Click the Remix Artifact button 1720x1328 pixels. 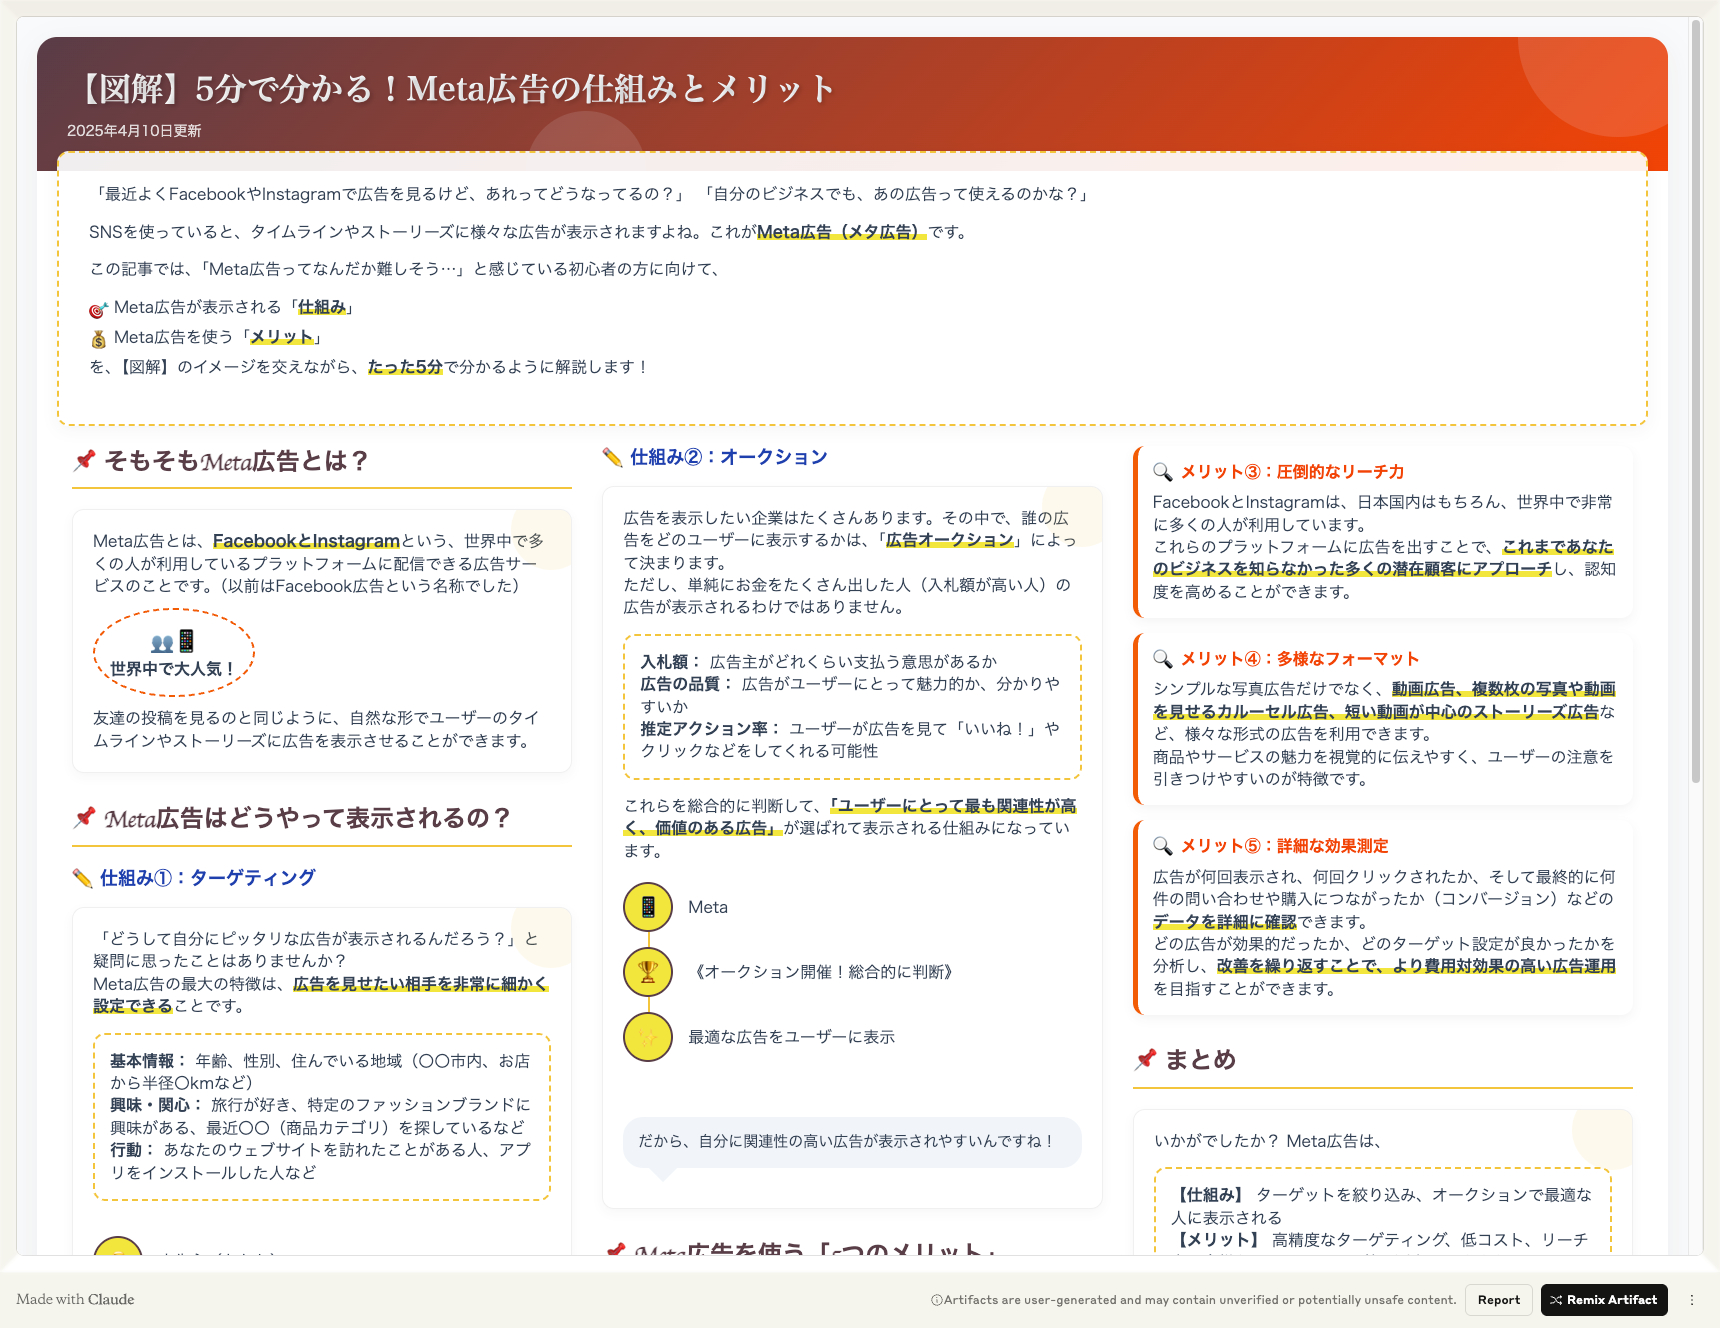[x=1603, y=1300]
